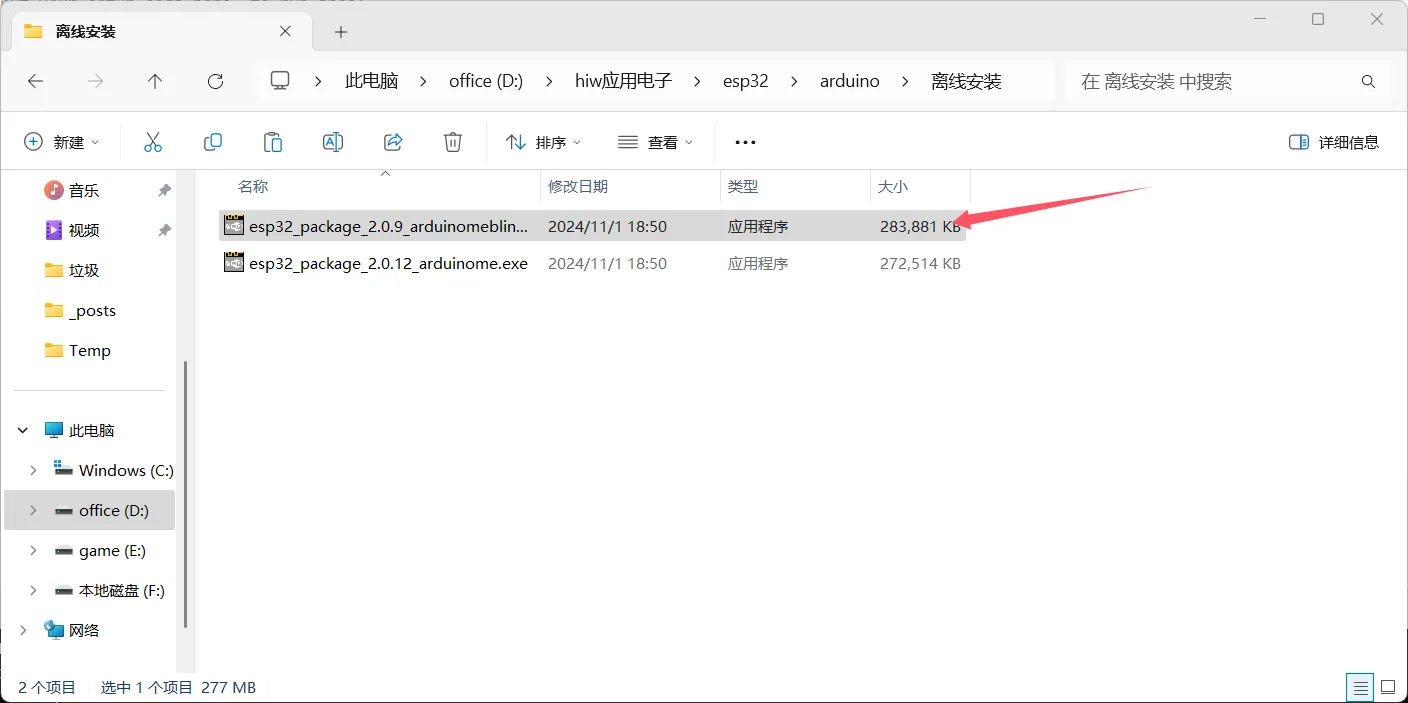Image resolution: width=1408 pixels, height=703 pixels.
Task: Switch to details list view layout
Action: click(1360, 687)
